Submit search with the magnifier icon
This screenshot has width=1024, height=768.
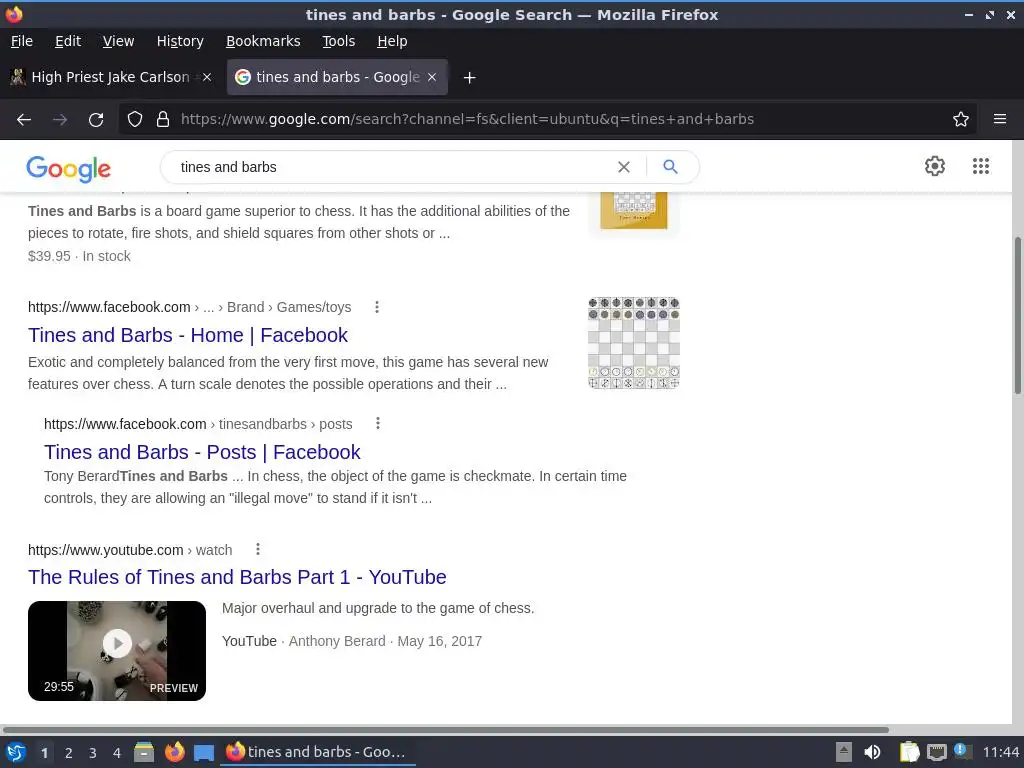[x=670, y=167]
